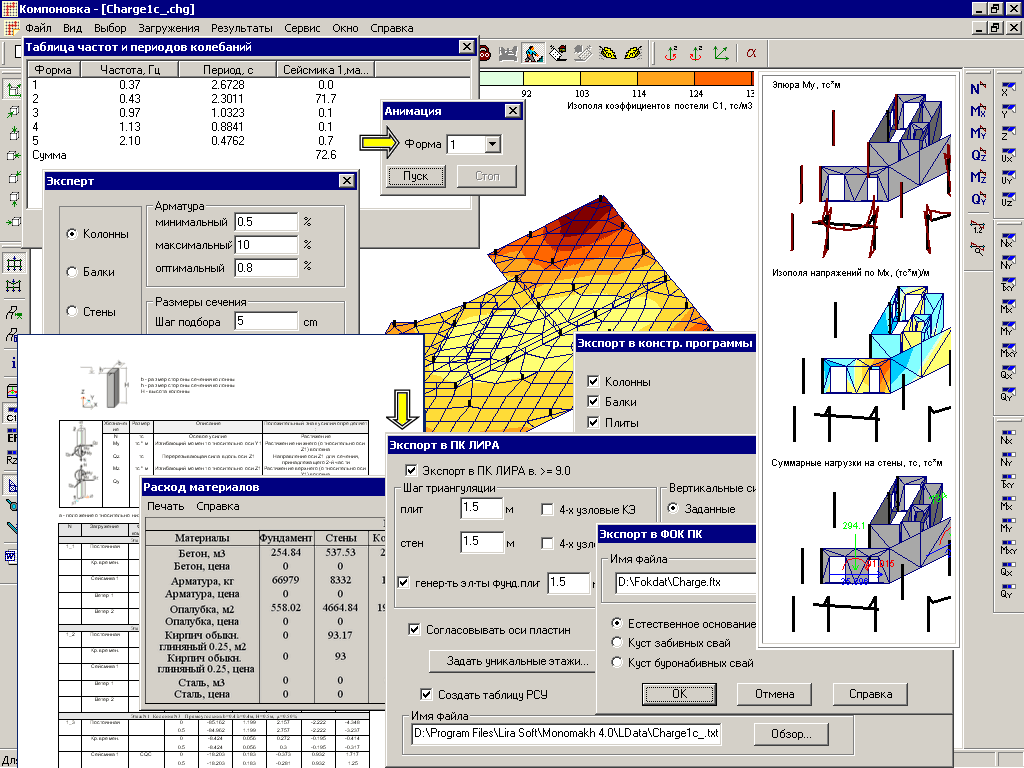Open Печать menu in Расход материалов window
The image size is (1024, 768).
coord(165,506)
